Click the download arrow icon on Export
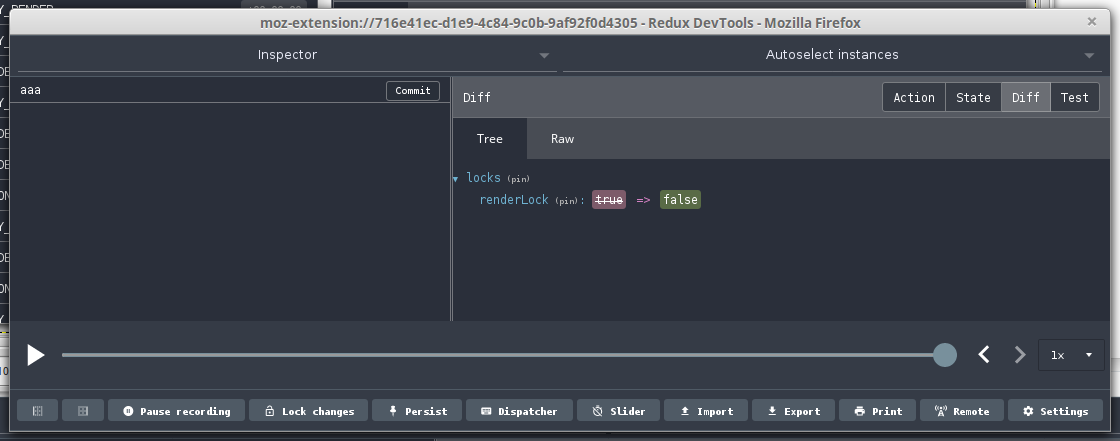The image size is (1120, 441). pyautogui.click(x=772, y=411)
